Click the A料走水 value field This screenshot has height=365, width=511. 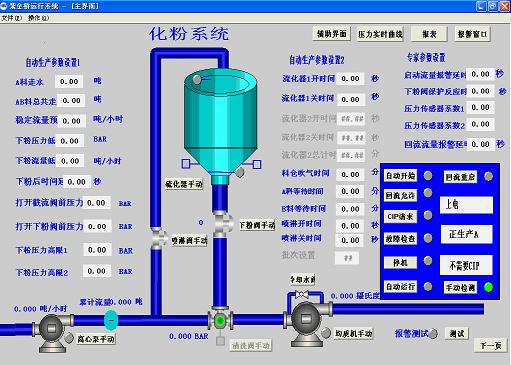pyautogui.click(x=69, y=82)
